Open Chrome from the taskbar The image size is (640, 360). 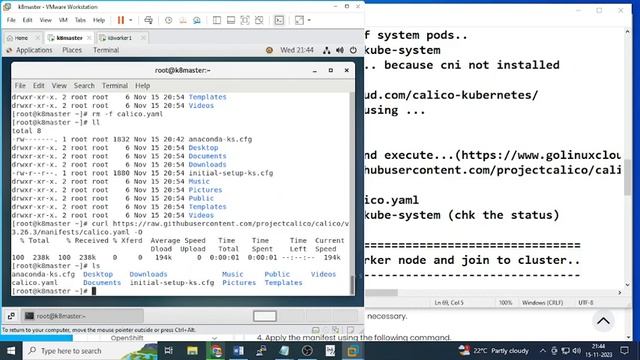click(216, 351)
